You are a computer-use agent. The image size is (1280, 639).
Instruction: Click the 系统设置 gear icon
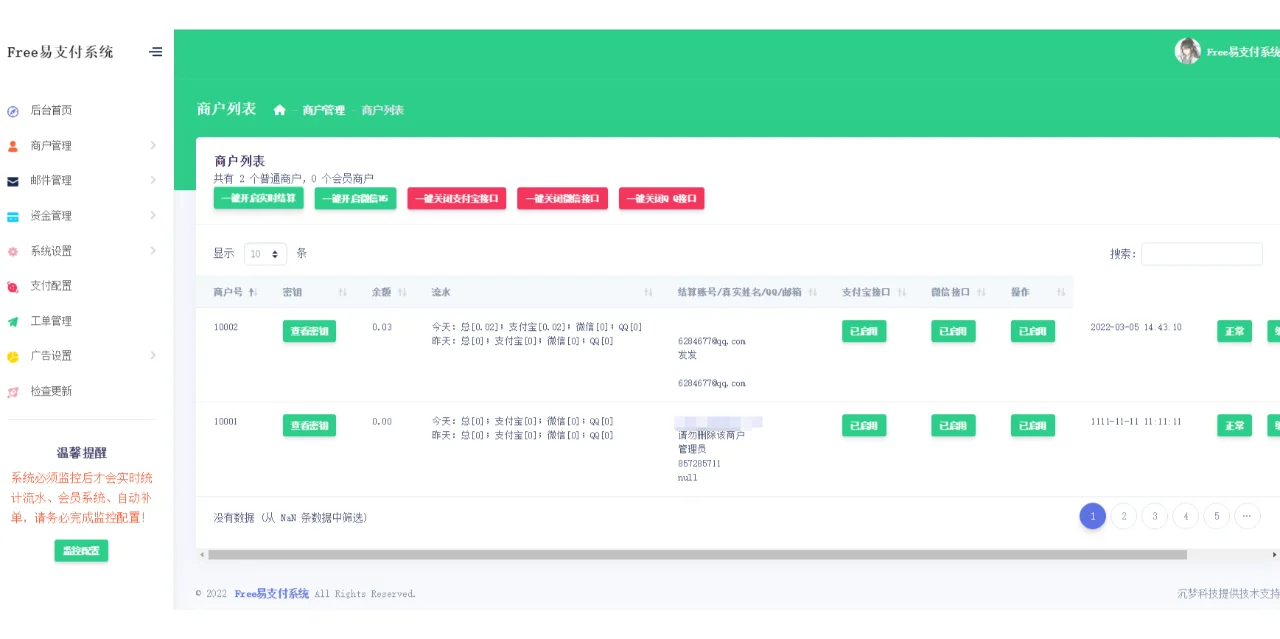coord(11,250)
